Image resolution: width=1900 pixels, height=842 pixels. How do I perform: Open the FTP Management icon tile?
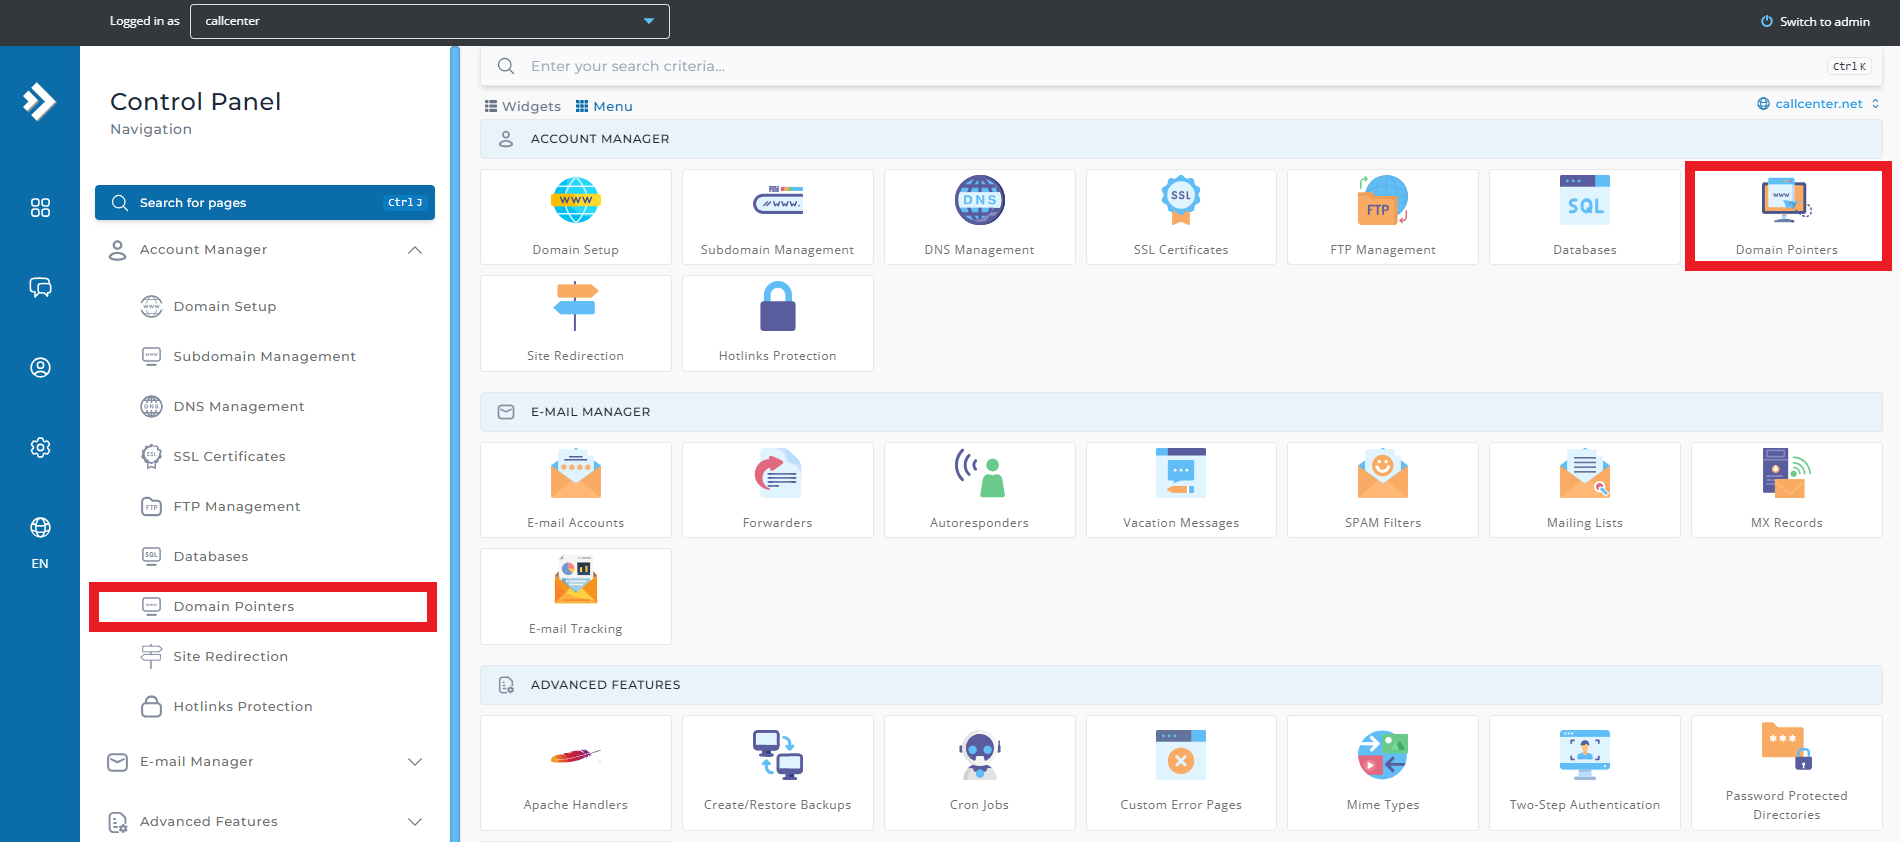click(x=1382, y=201)
